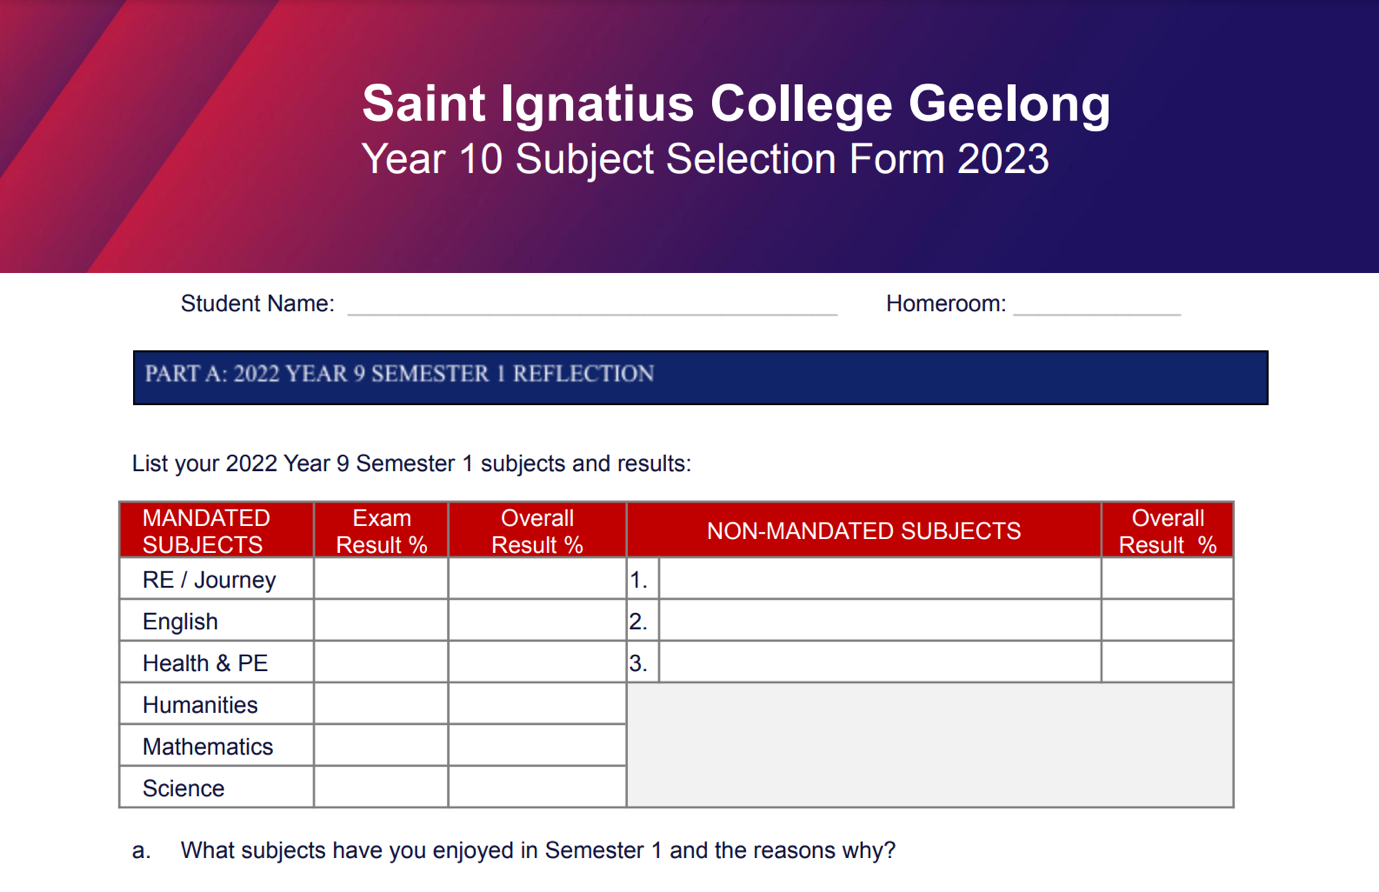Image resolution: width=1379 pixels, height=892 pixels.
Task: Click Health & PE Exam Result cell
Action: (x=381, y=663)
